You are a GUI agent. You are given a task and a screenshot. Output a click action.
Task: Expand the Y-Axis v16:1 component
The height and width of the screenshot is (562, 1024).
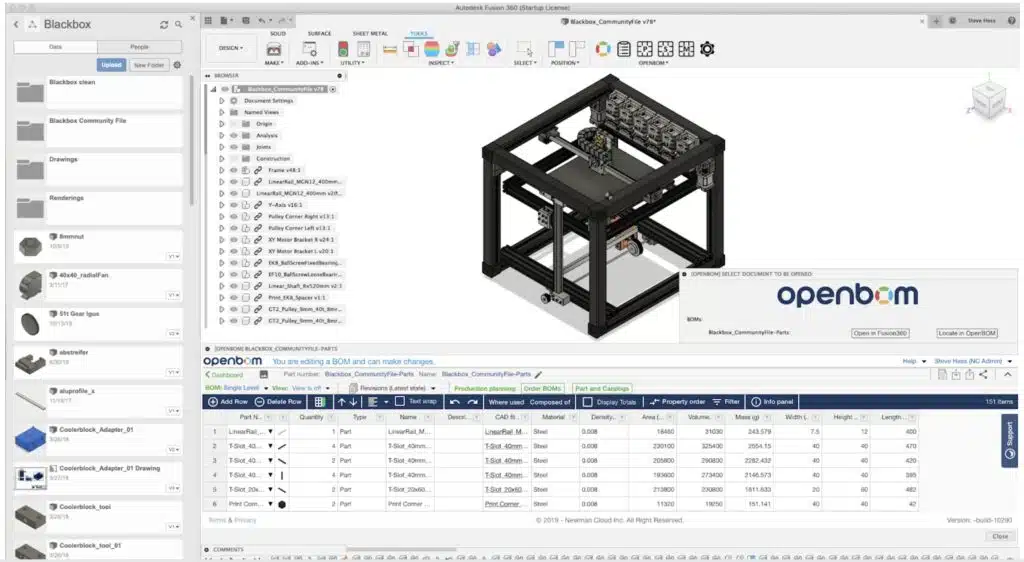pyautogui.click(x=221, y=205)
